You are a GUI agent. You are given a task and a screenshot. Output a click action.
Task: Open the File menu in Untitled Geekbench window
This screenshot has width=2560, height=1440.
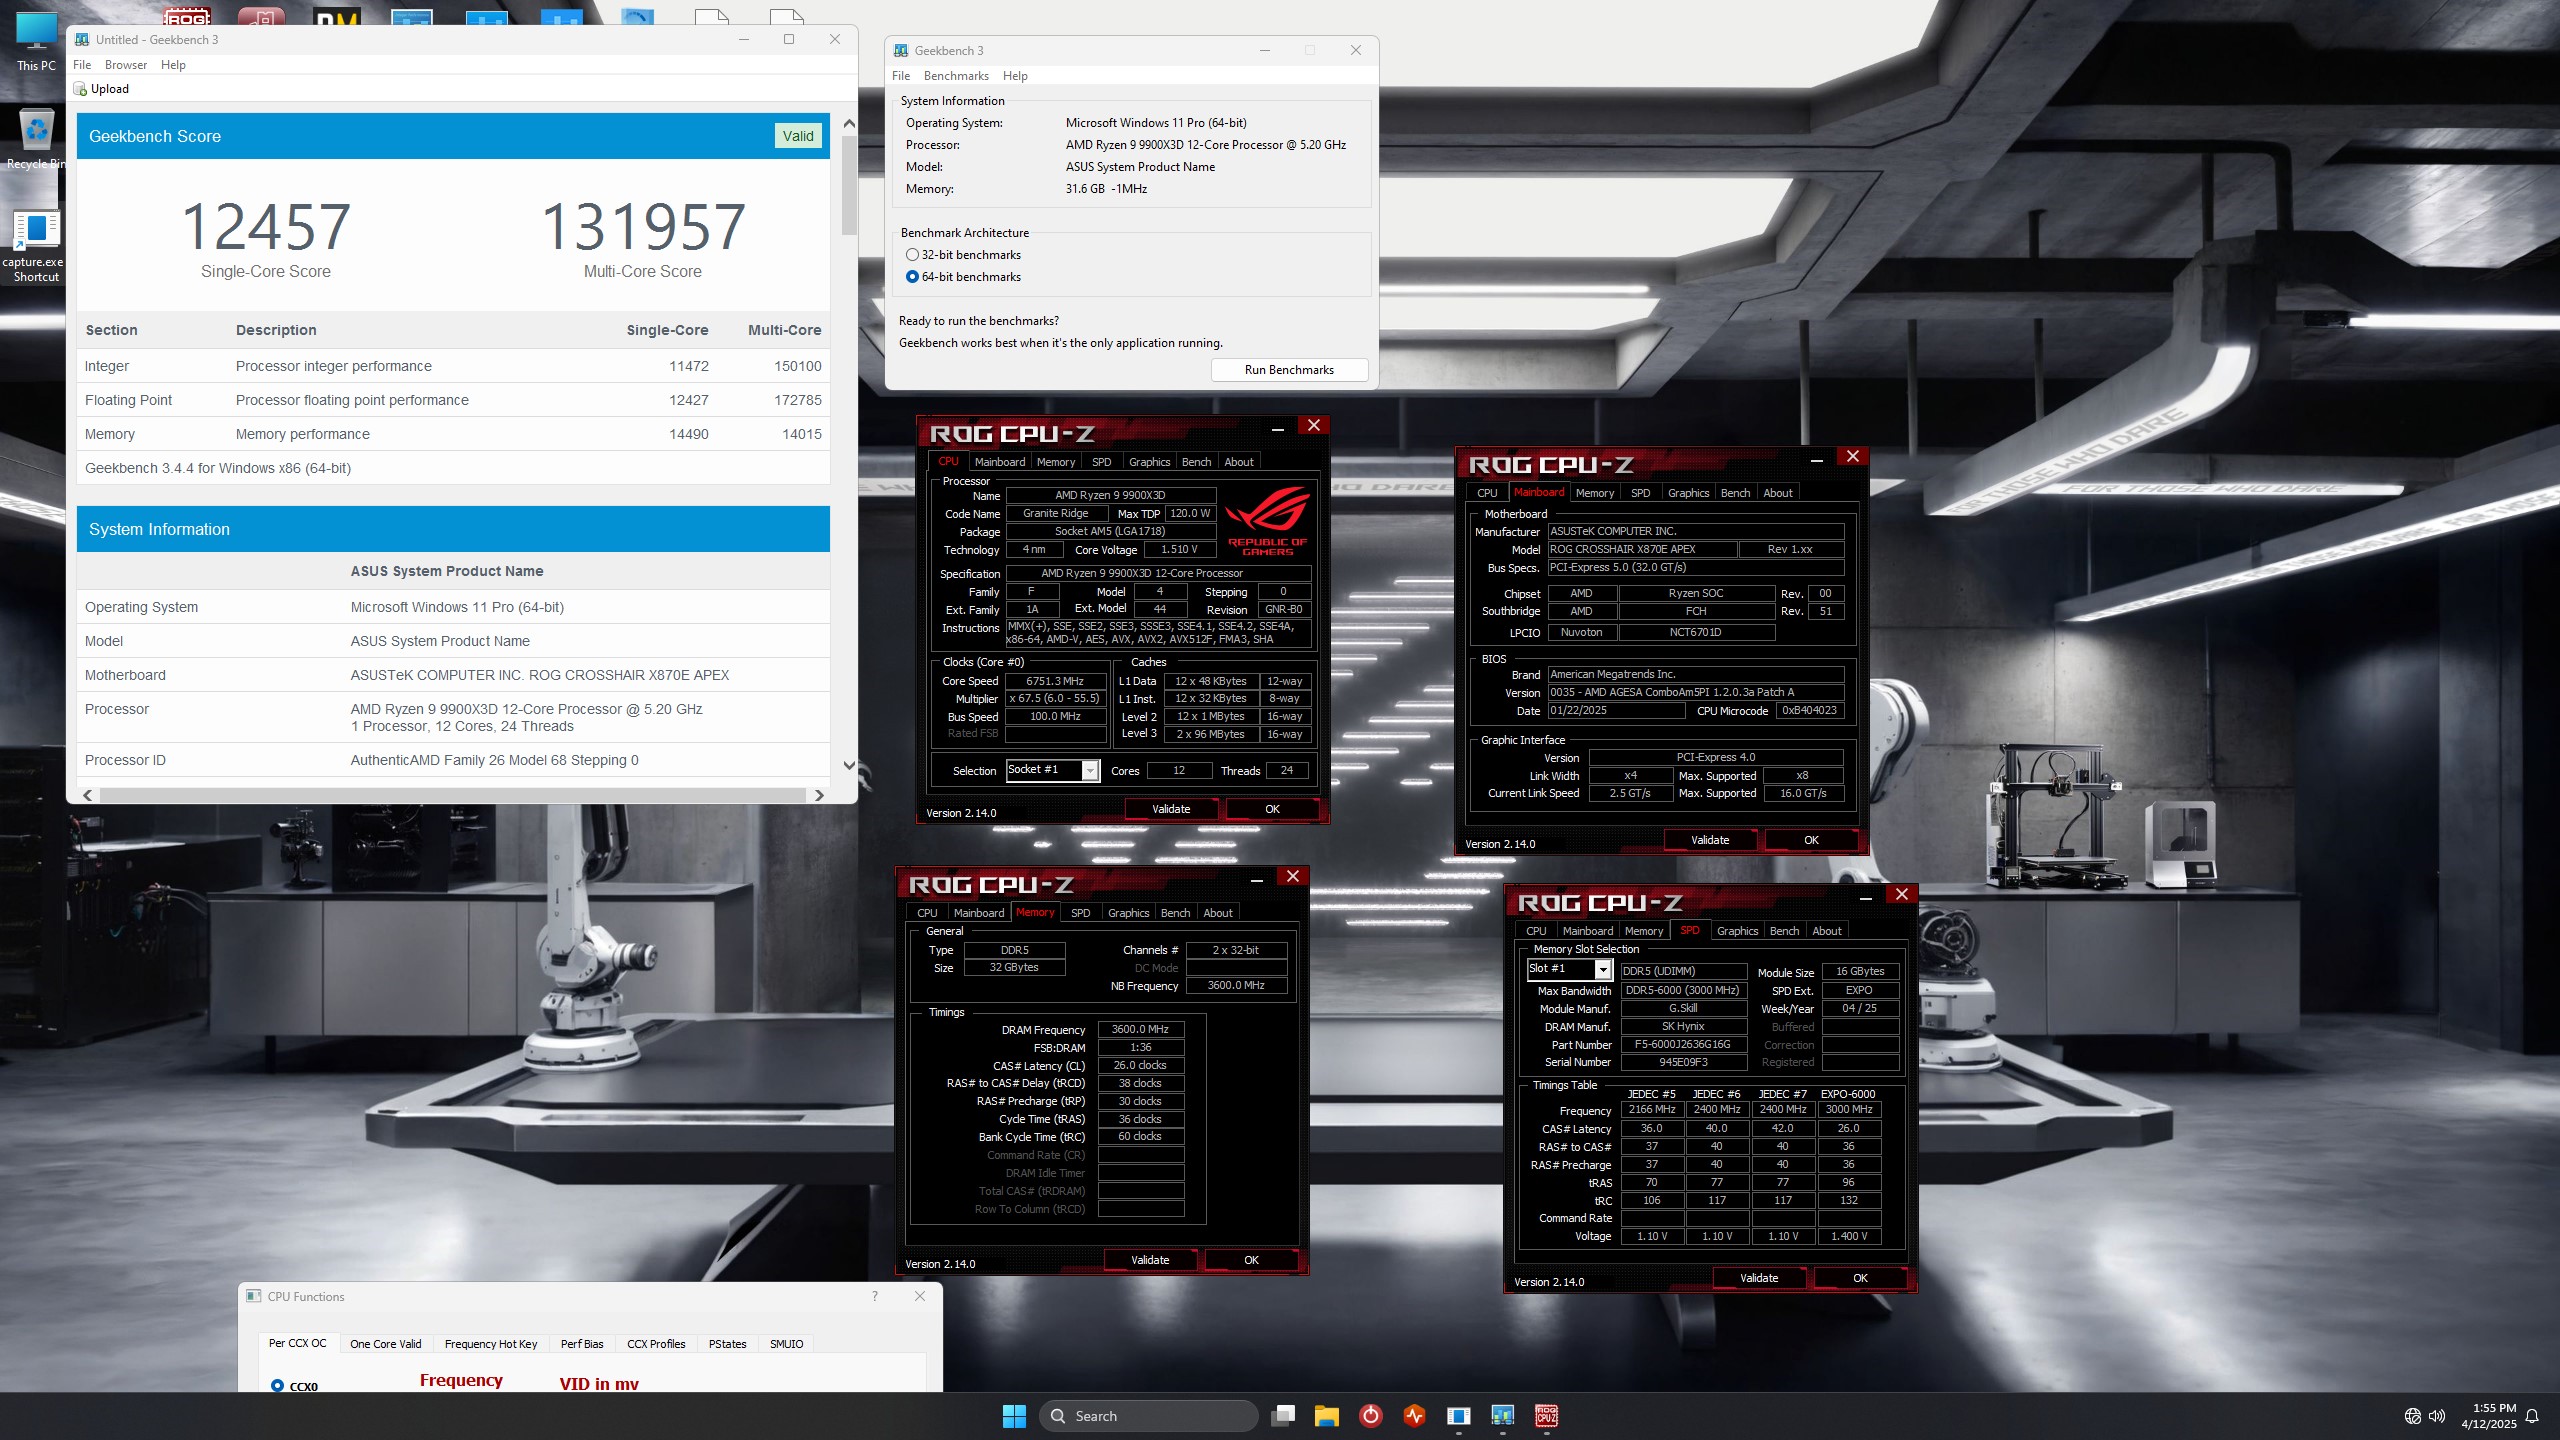point(82,65)
